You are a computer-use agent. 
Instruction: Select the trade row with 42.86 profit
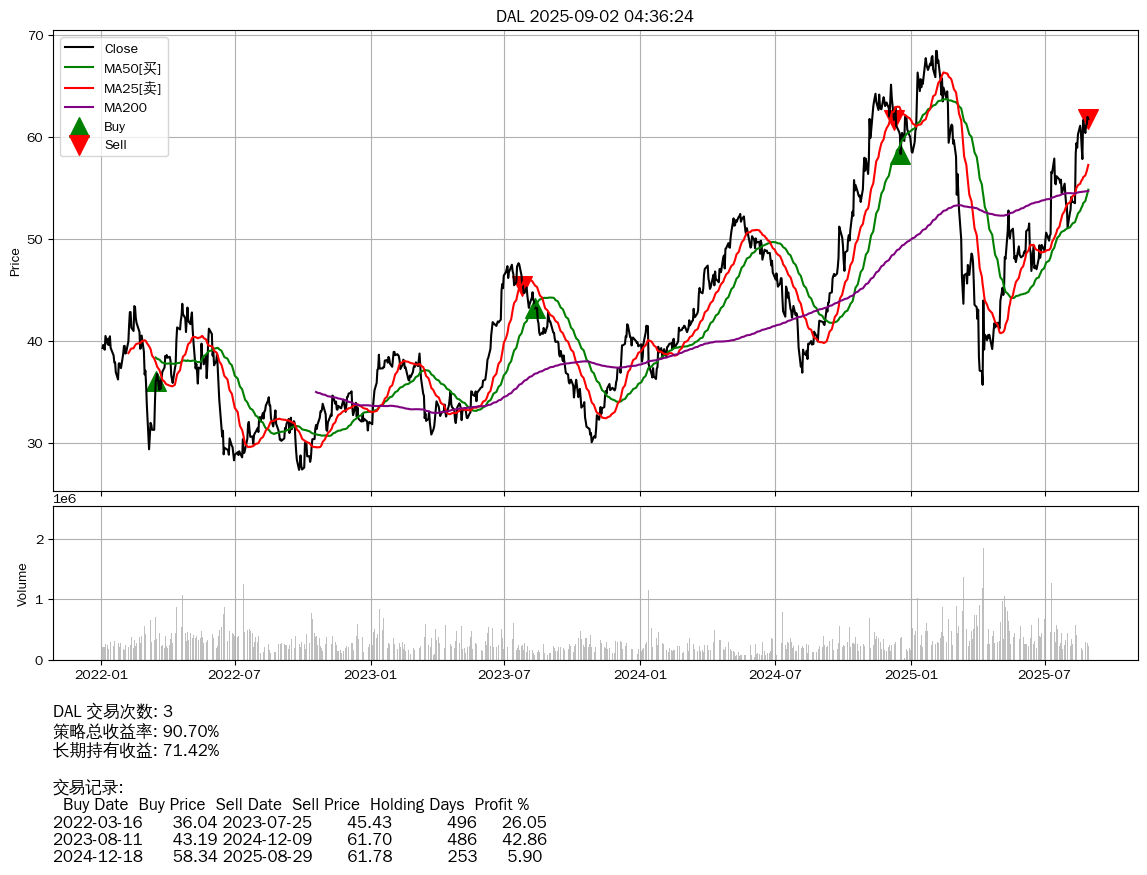coord(300,839)
